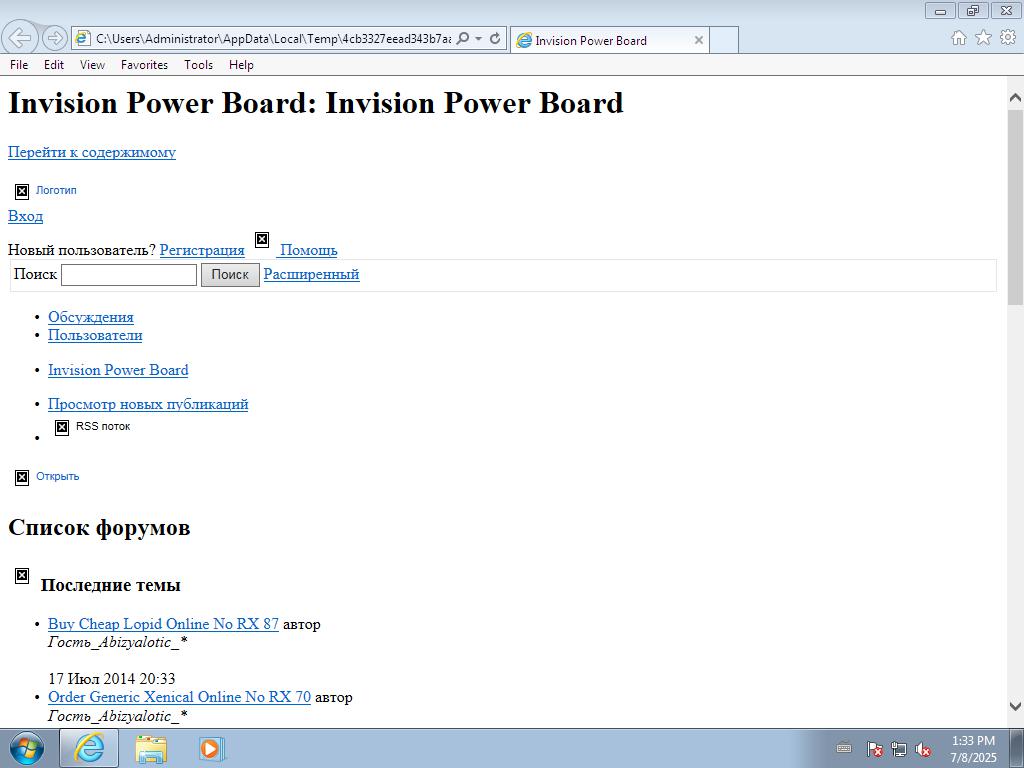The width and height of the screenshot is (1024, 768).
Task: Click the browser Forward arrow button
Action: (55, 38)
